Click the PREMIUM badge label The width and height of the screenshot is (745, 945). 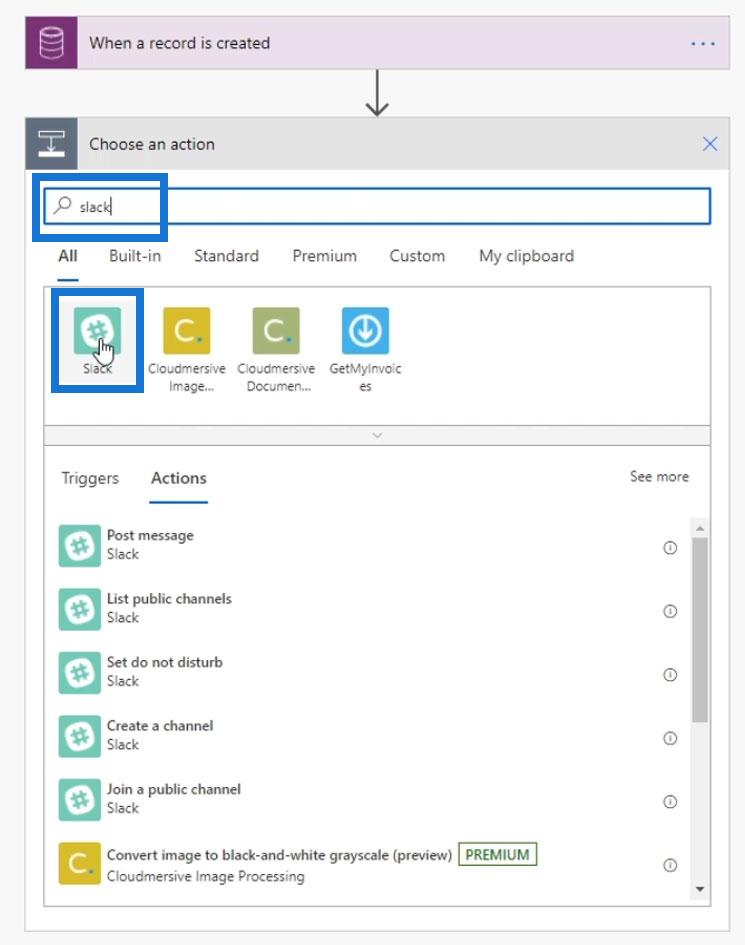coord(497,855)
